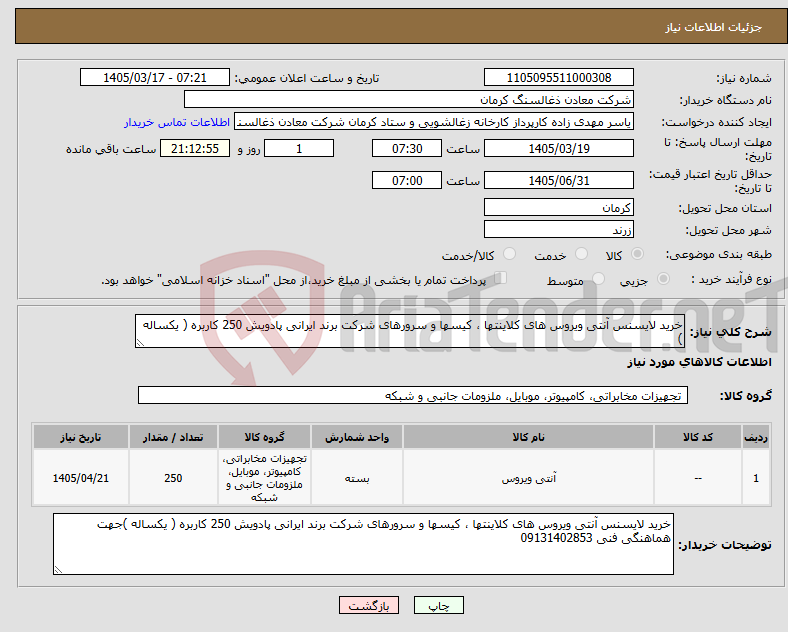Click the table's گروه کالا column header
This screenshot has height=632, width=788.
point(264,437)
